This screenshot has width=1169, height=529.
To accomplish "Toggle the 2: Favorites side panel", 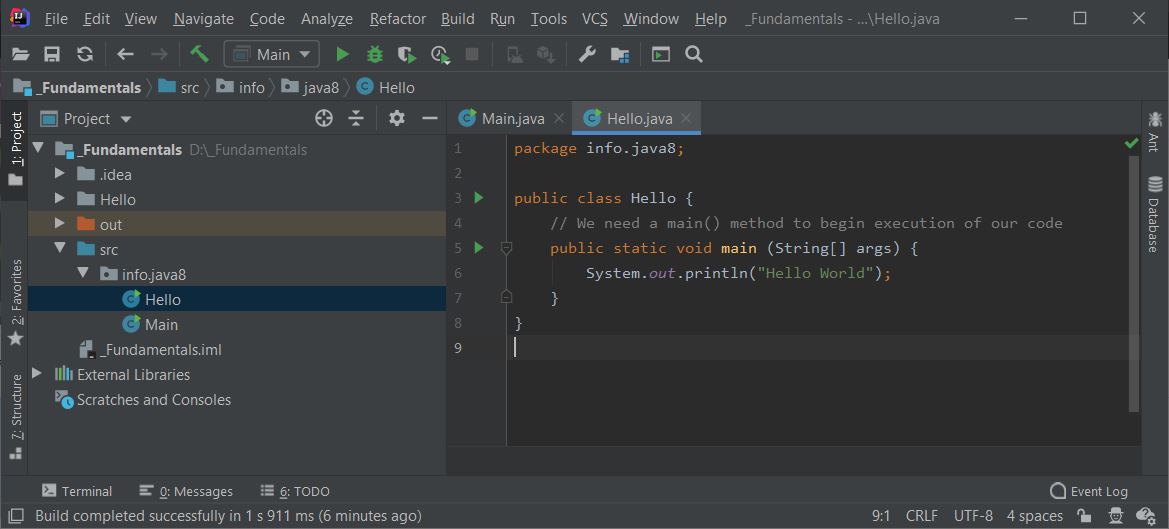I will tap(15, 302).
